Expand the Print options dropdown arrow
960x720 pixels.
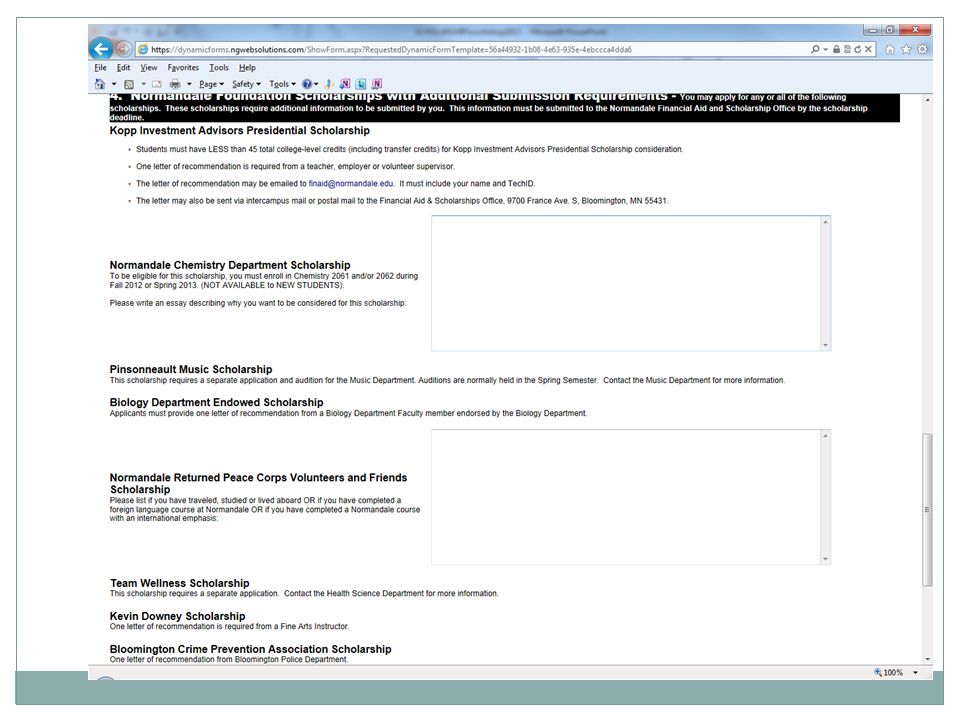pyautogui.click(x=189, y=84)
